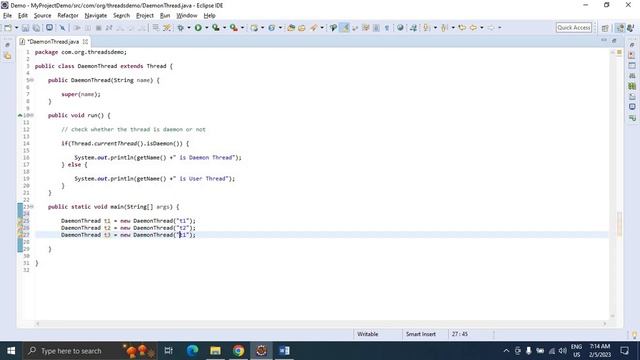This screenshot has height=360, width=640.
Task: Click the Terminate stop square icon
Action: 98,28
